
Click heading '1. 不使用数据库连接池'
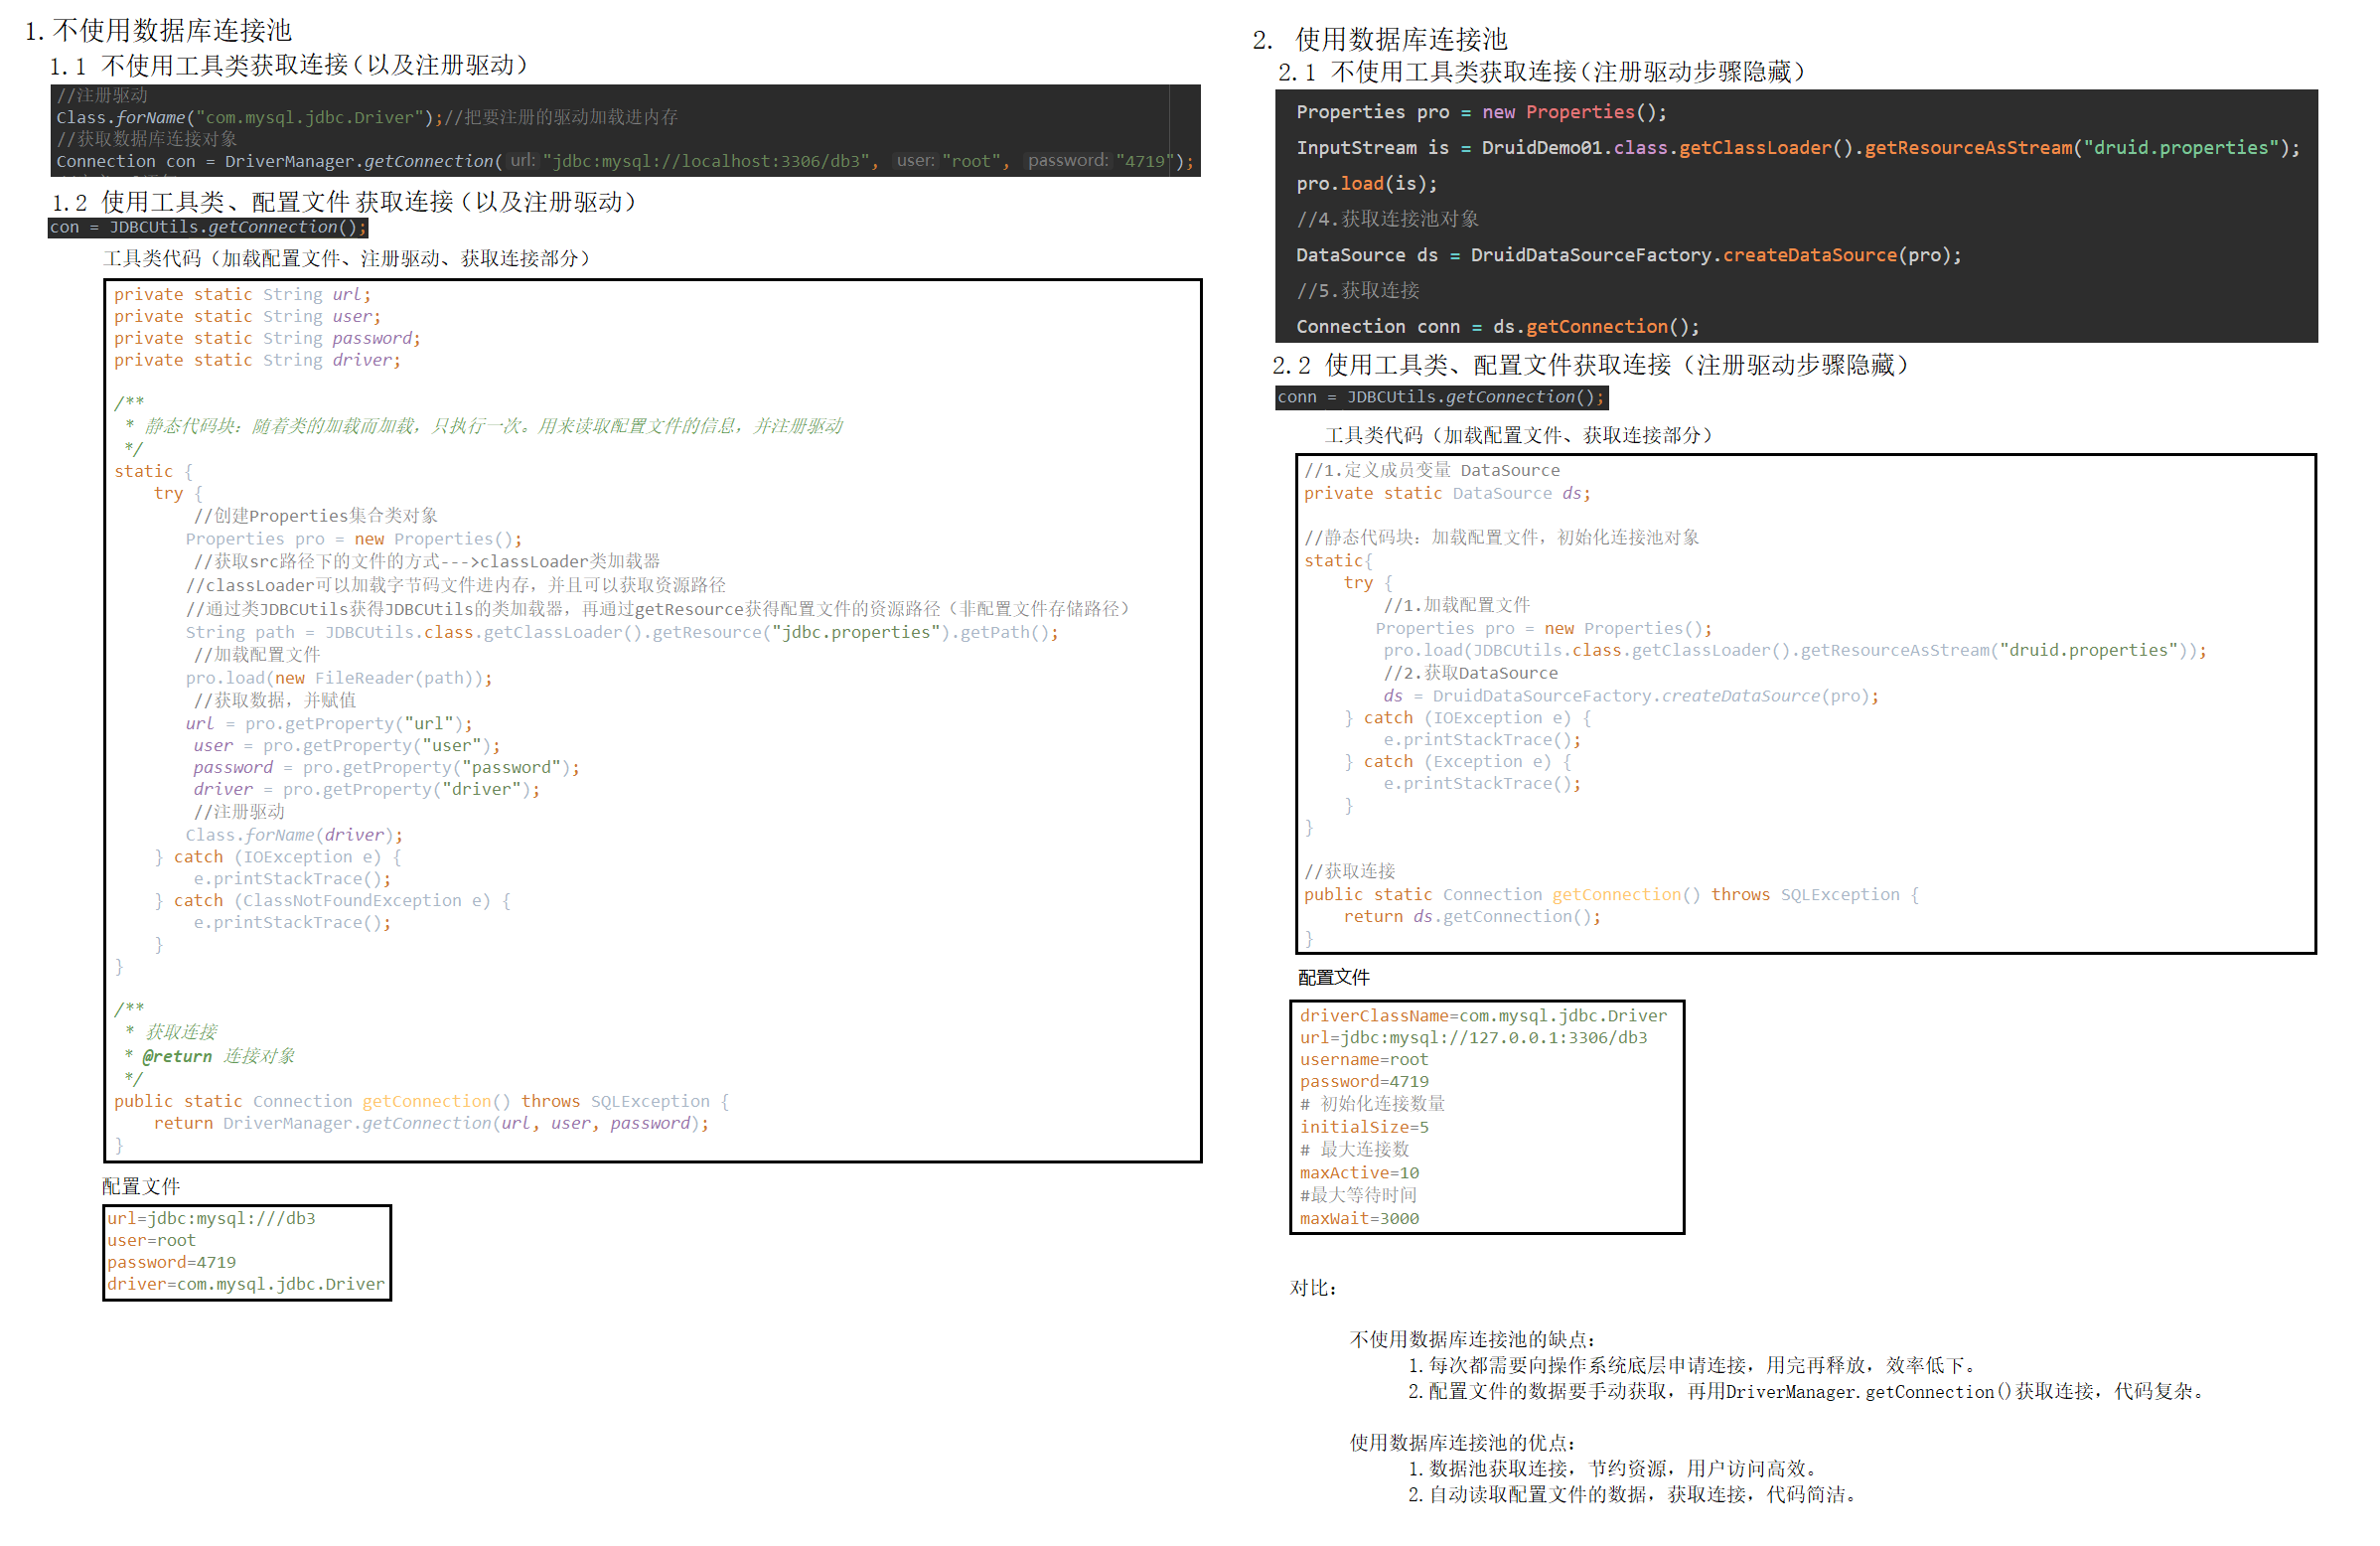tap(160, 31)
